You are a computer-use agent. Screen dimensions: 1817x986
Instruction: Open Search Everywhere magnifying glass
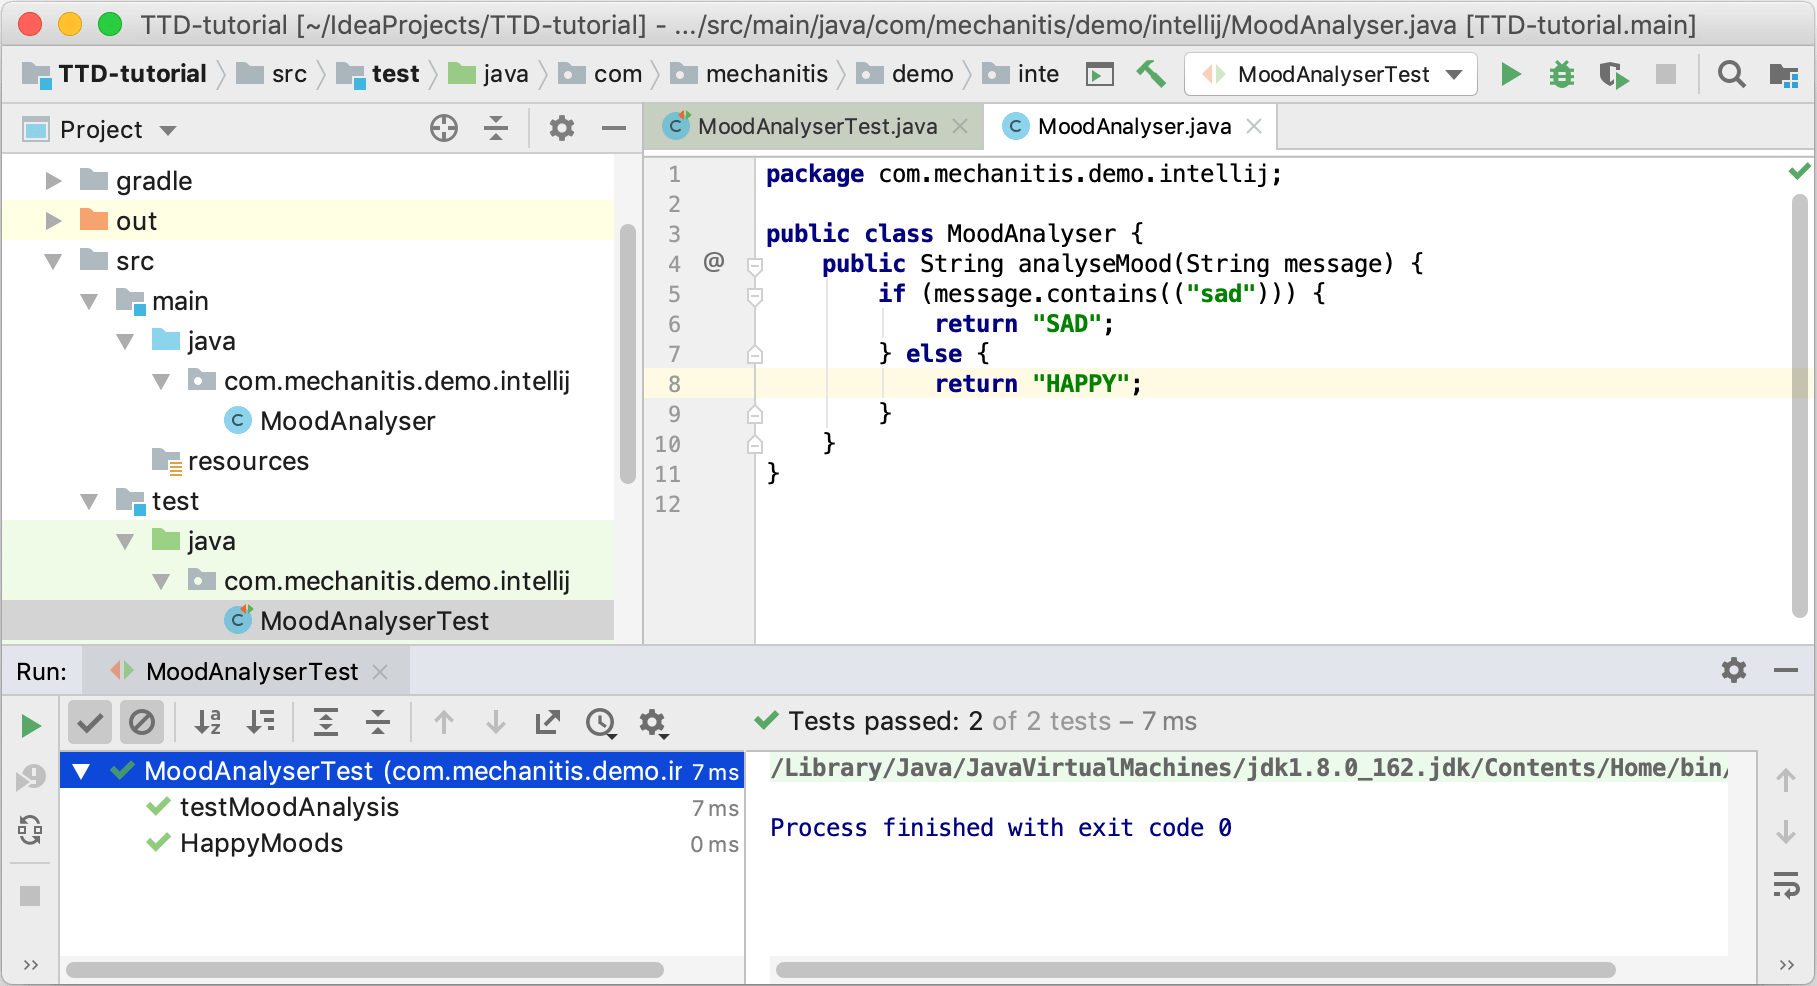coord(1731,74)
